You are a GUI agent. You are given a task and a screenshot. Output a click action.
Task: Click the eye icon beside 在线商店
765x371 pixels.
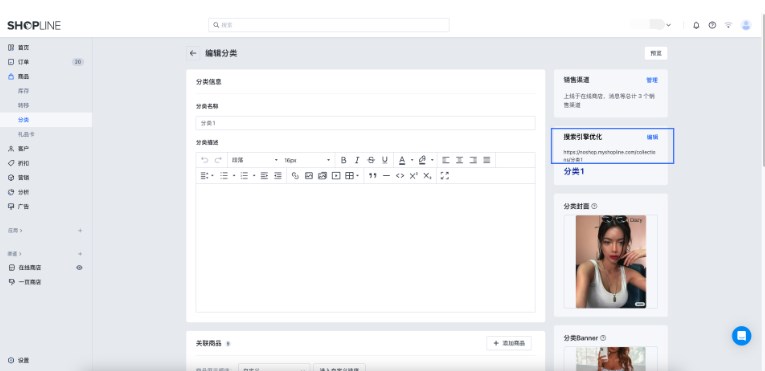tap(80, 268)
